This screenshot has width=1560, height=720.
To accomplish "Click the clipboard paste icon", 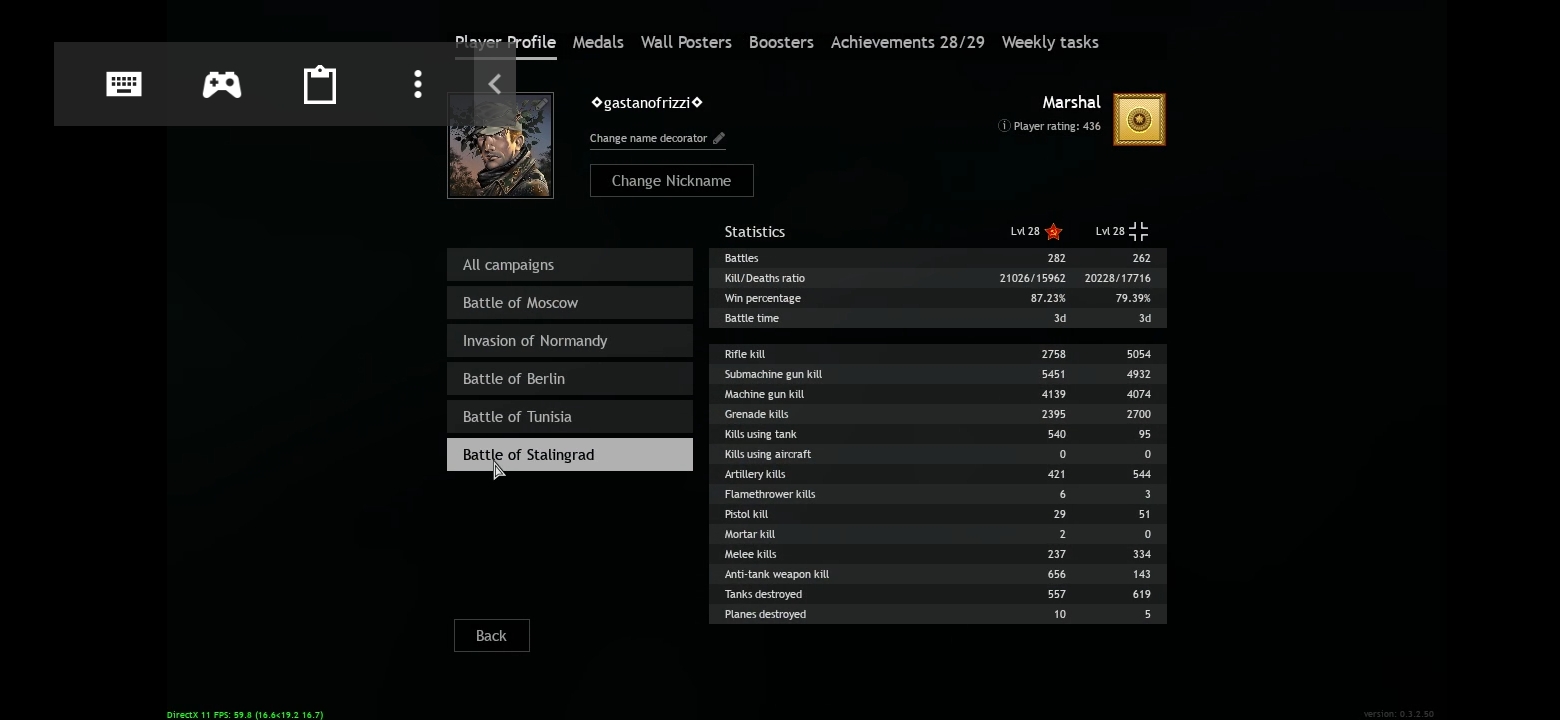I will coord(320,85).
